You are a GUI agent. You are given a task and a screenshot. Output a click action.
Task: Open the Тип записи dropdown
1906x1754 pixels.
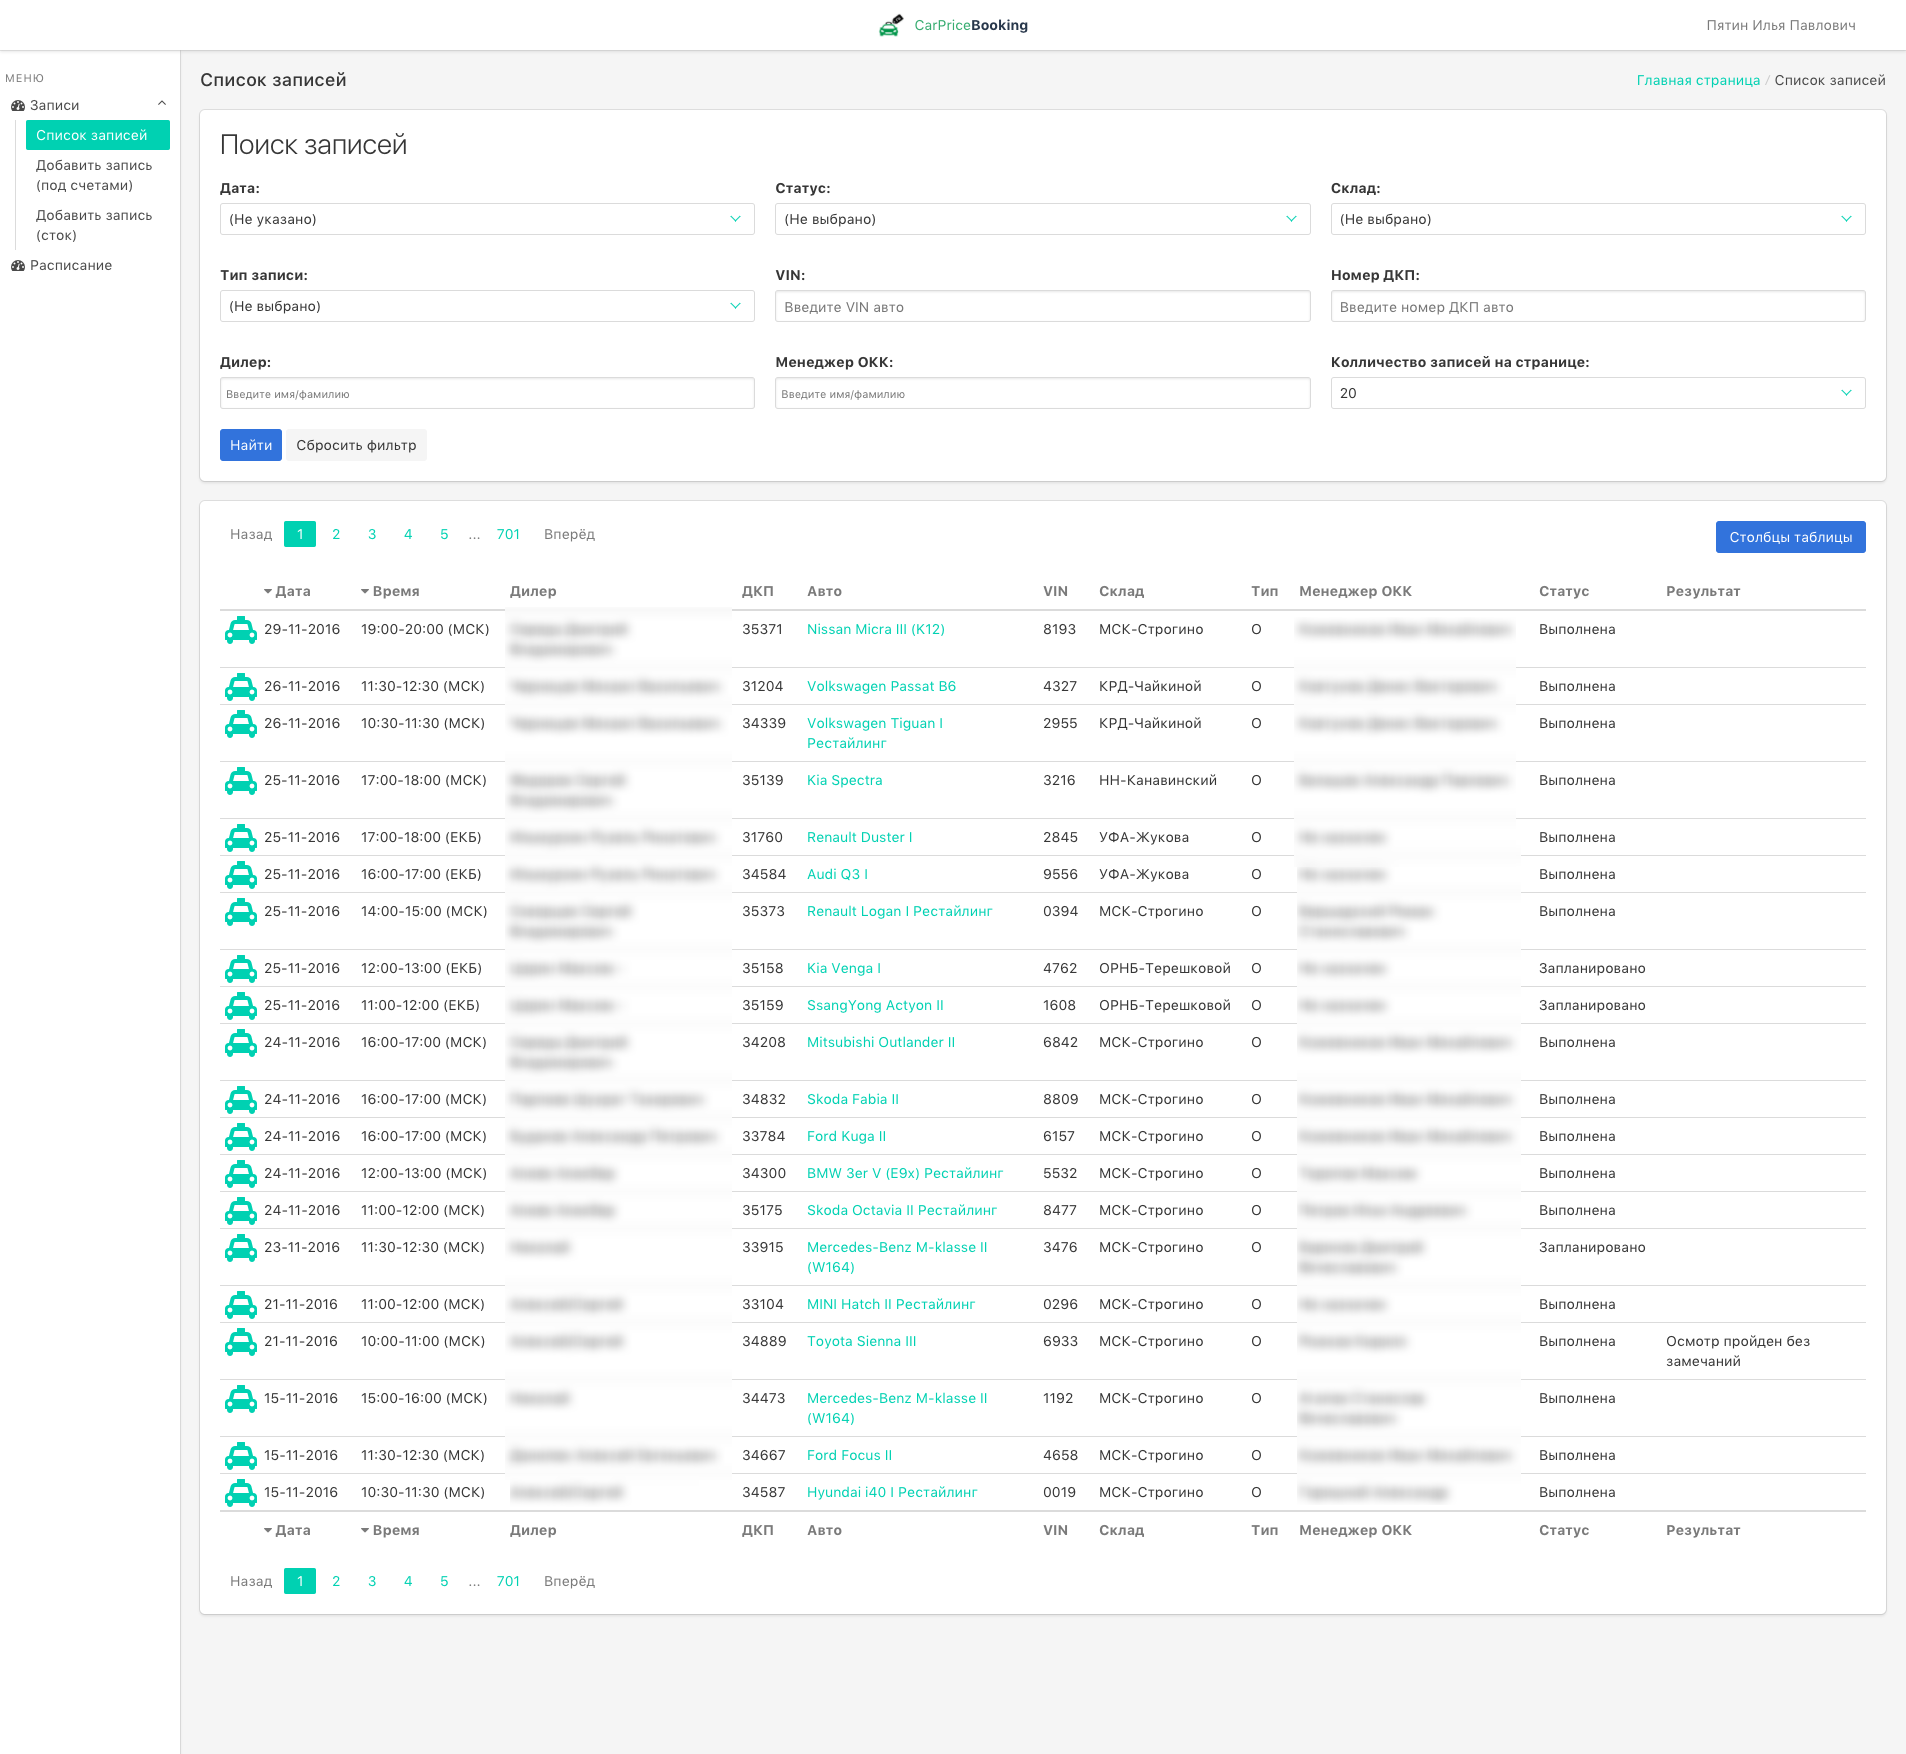(487, 306)
